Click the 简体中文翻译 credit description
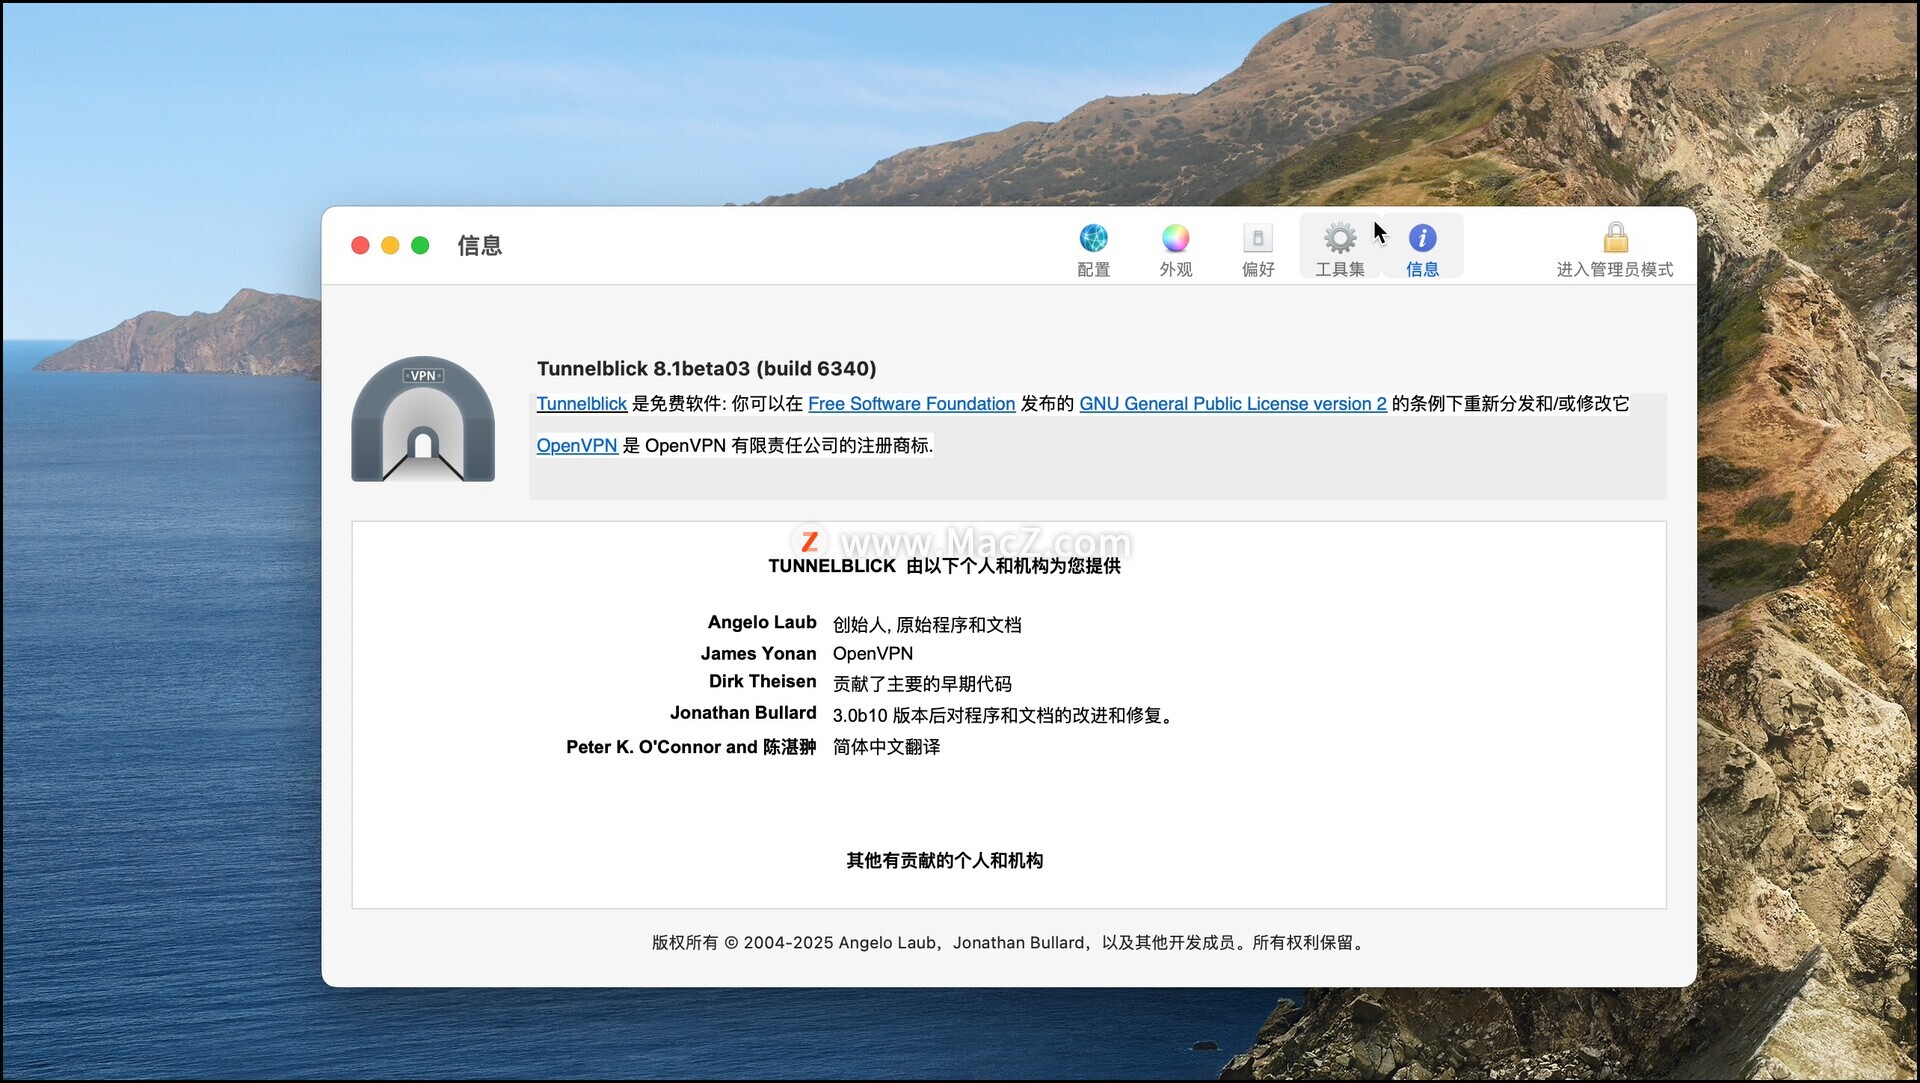 [886, 747]
